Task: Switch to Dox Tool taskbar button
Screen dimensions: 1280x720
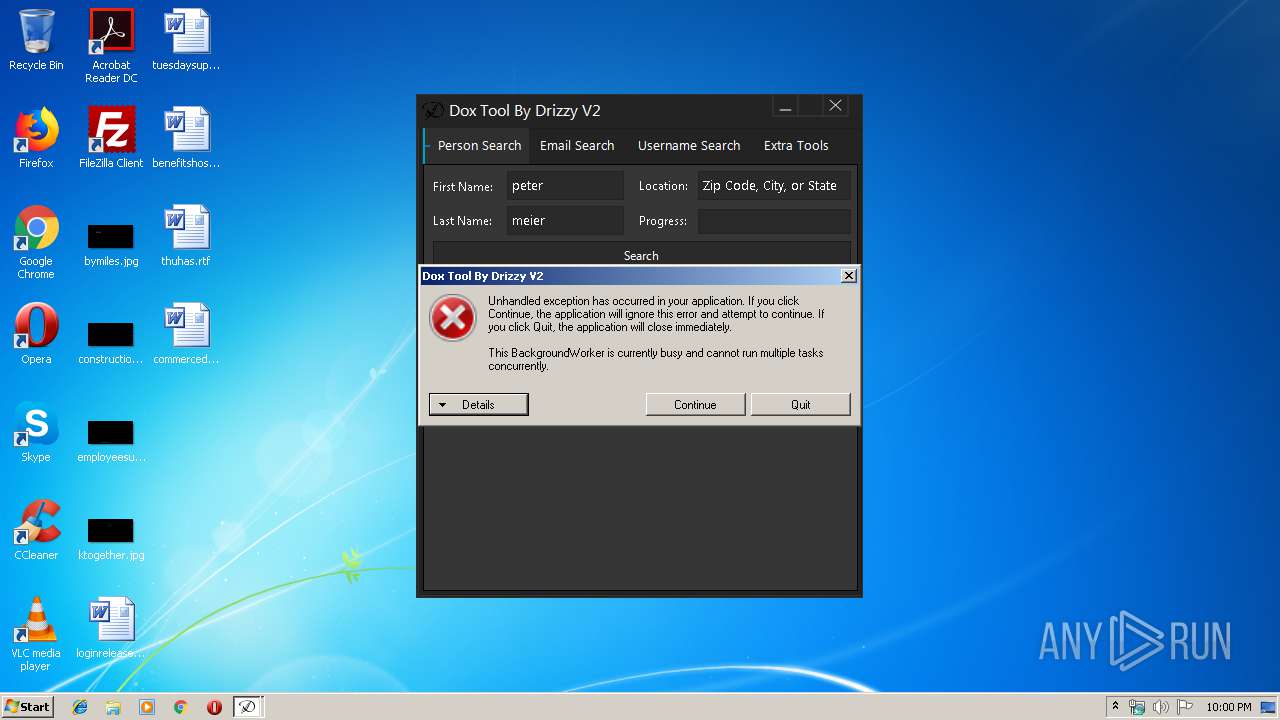Action: tap(247, 707)
